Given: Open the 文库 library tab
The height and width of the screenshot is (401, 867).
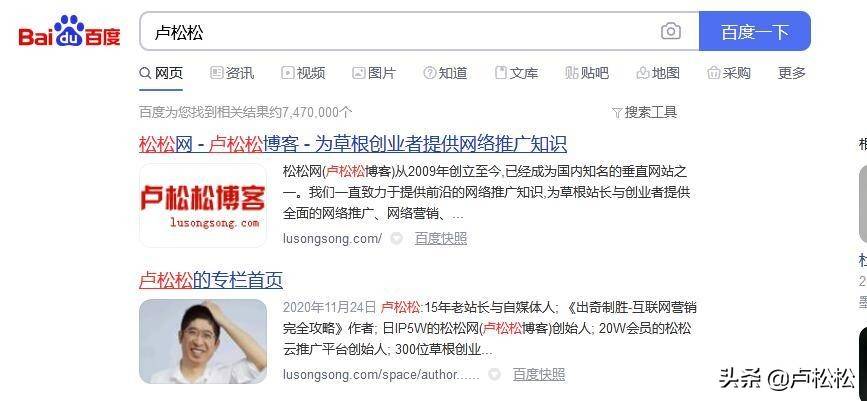Looking at the screenshot, I should point(516,72).
